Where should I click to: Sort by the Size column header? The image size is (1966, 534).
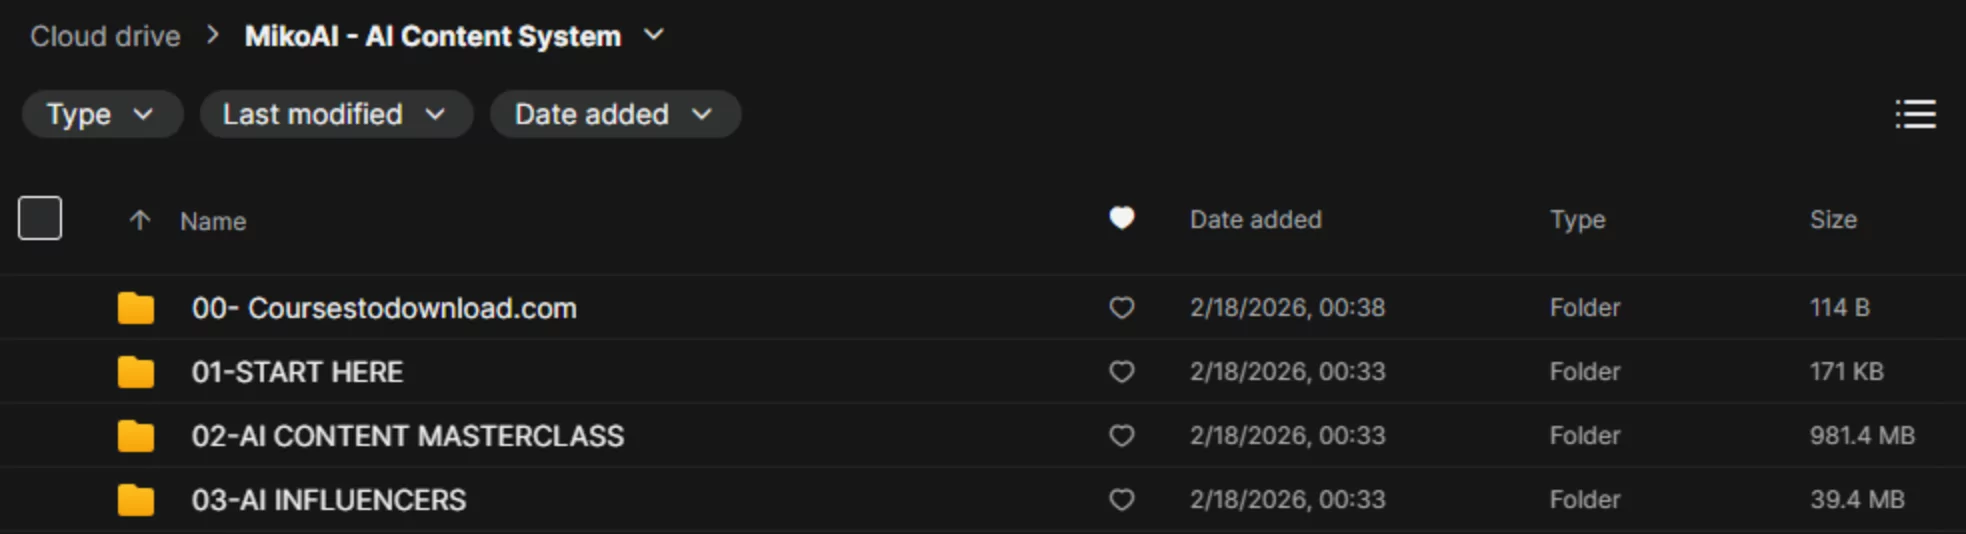(1832, 219)
